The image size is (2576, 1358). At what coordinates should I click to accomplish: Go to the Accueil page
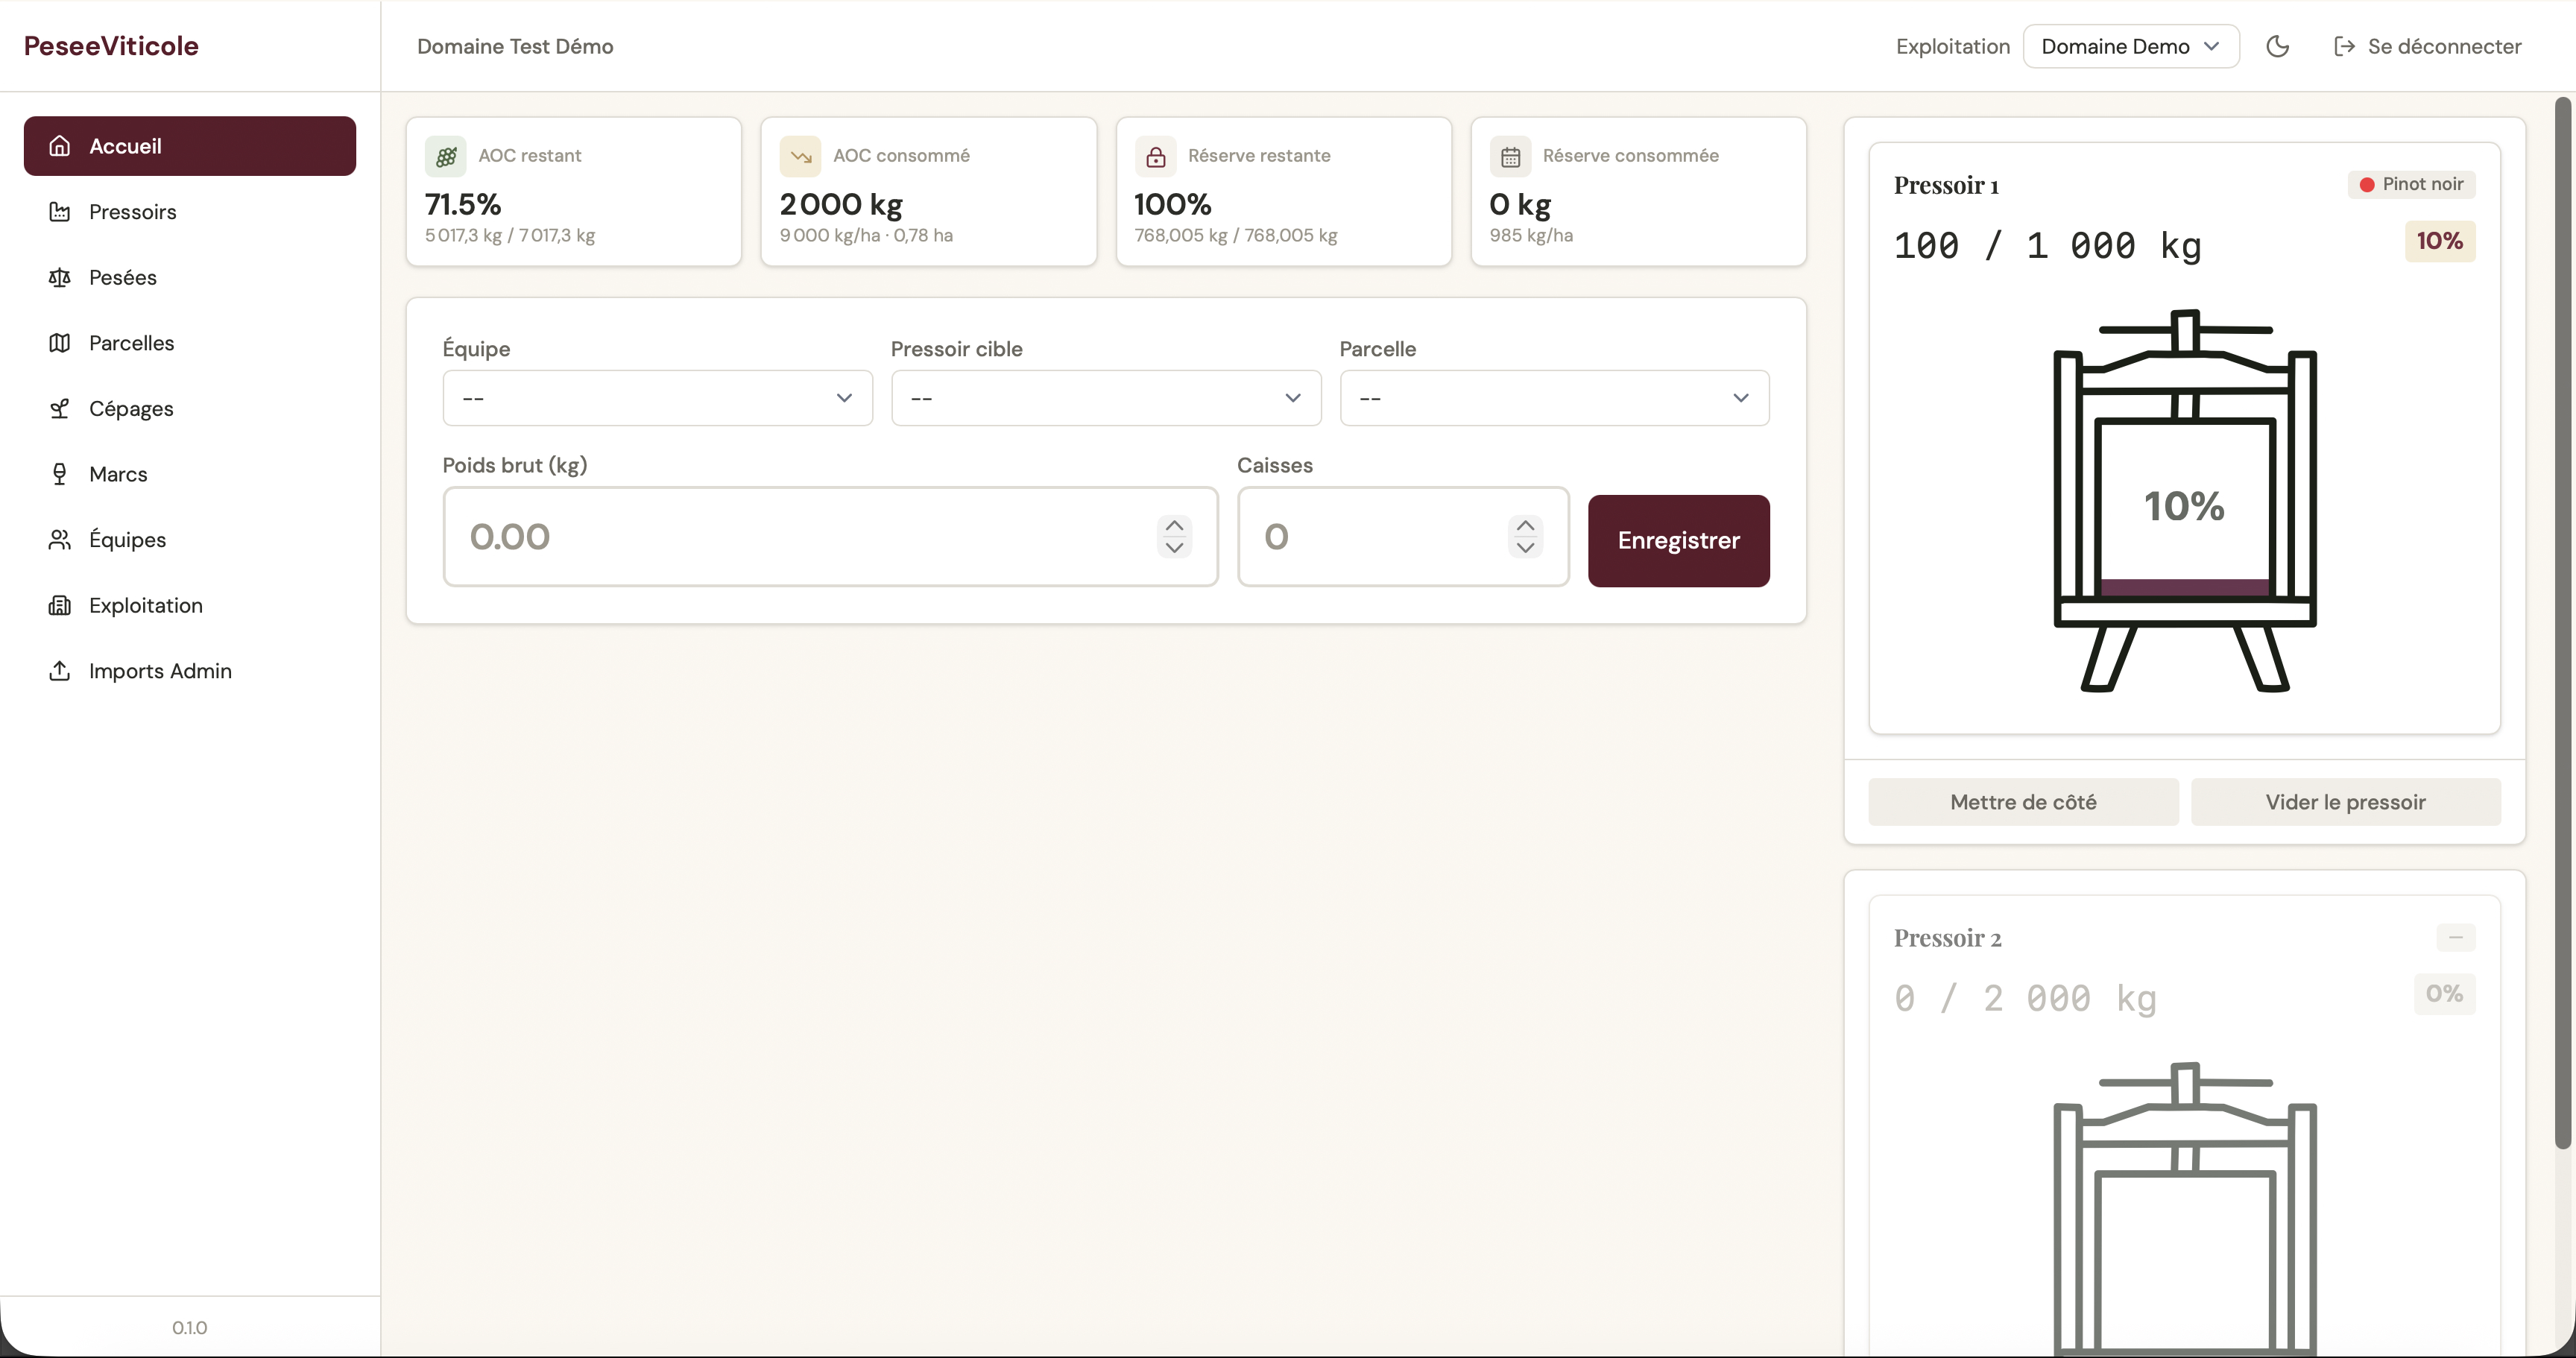190,146
